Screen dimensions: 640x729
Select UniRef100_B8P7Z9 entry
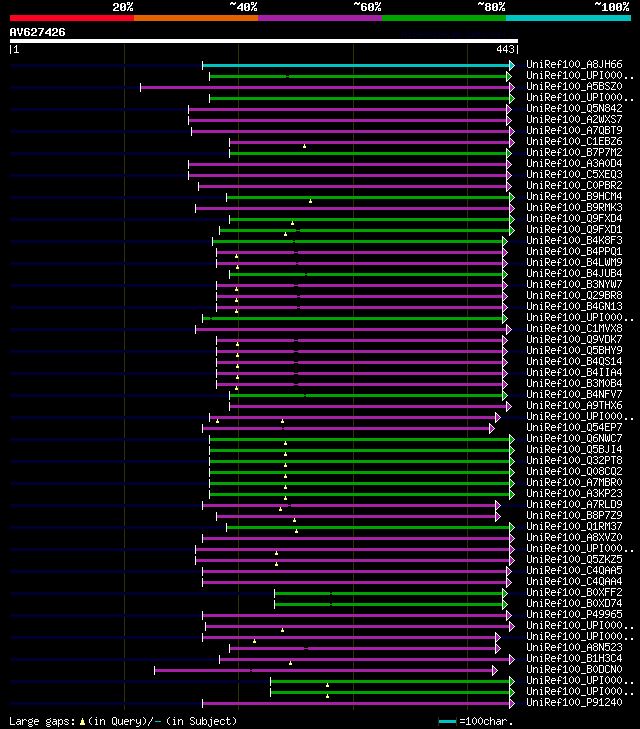pyautogui.click(x=574, y=516)
